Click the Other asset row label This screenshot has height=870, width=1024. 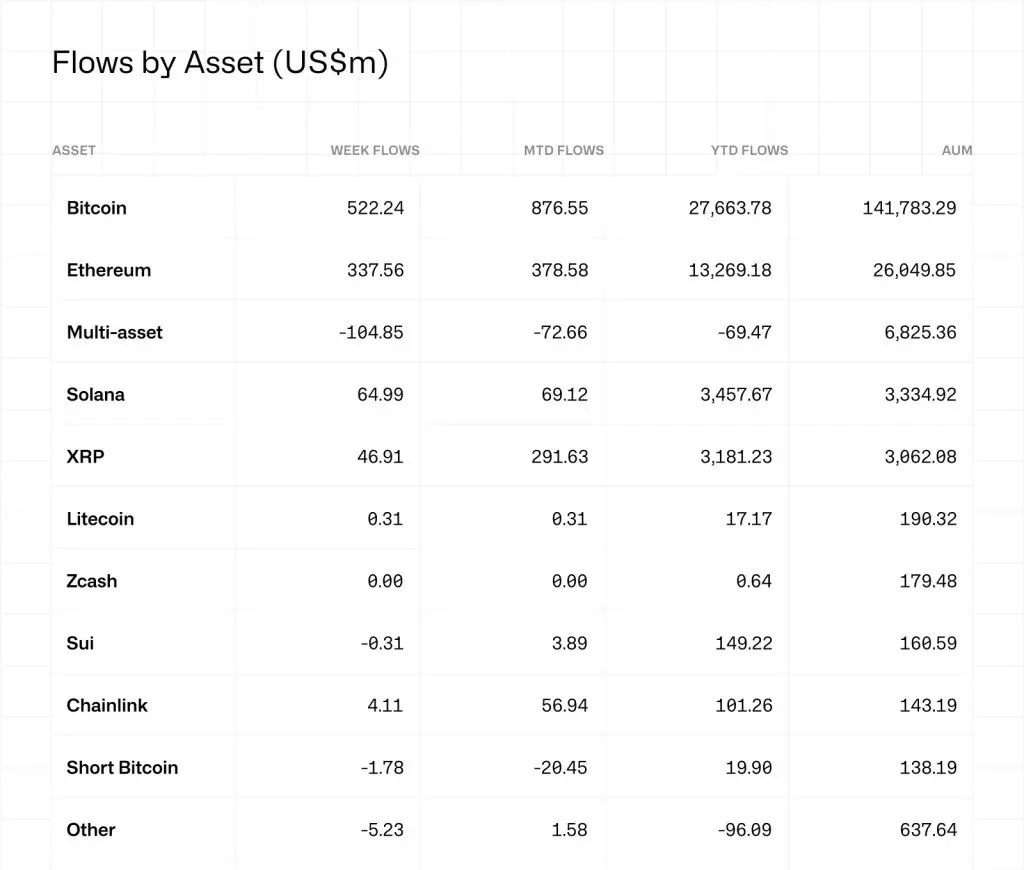click(x=91, y=830)
